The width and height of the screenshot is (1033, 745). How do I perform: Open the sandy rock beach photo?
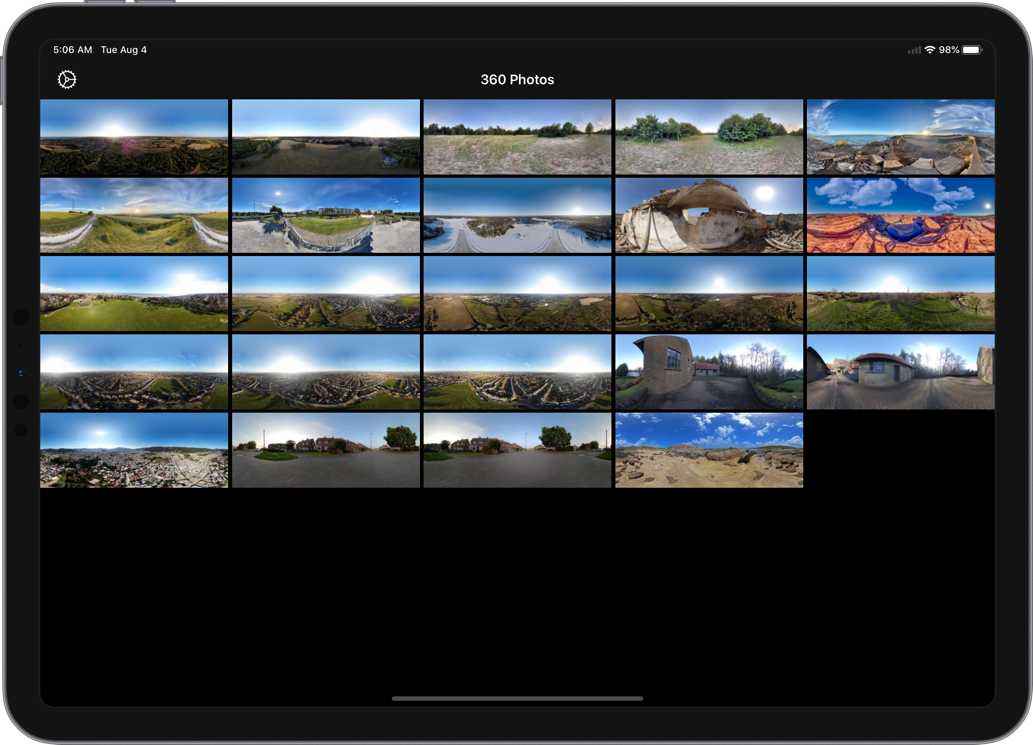[709, 451]
